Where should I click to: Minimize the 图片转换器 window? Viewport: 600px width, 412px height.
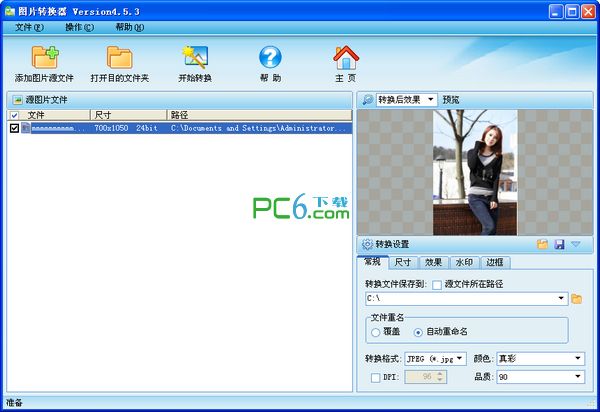pos(556,12)
